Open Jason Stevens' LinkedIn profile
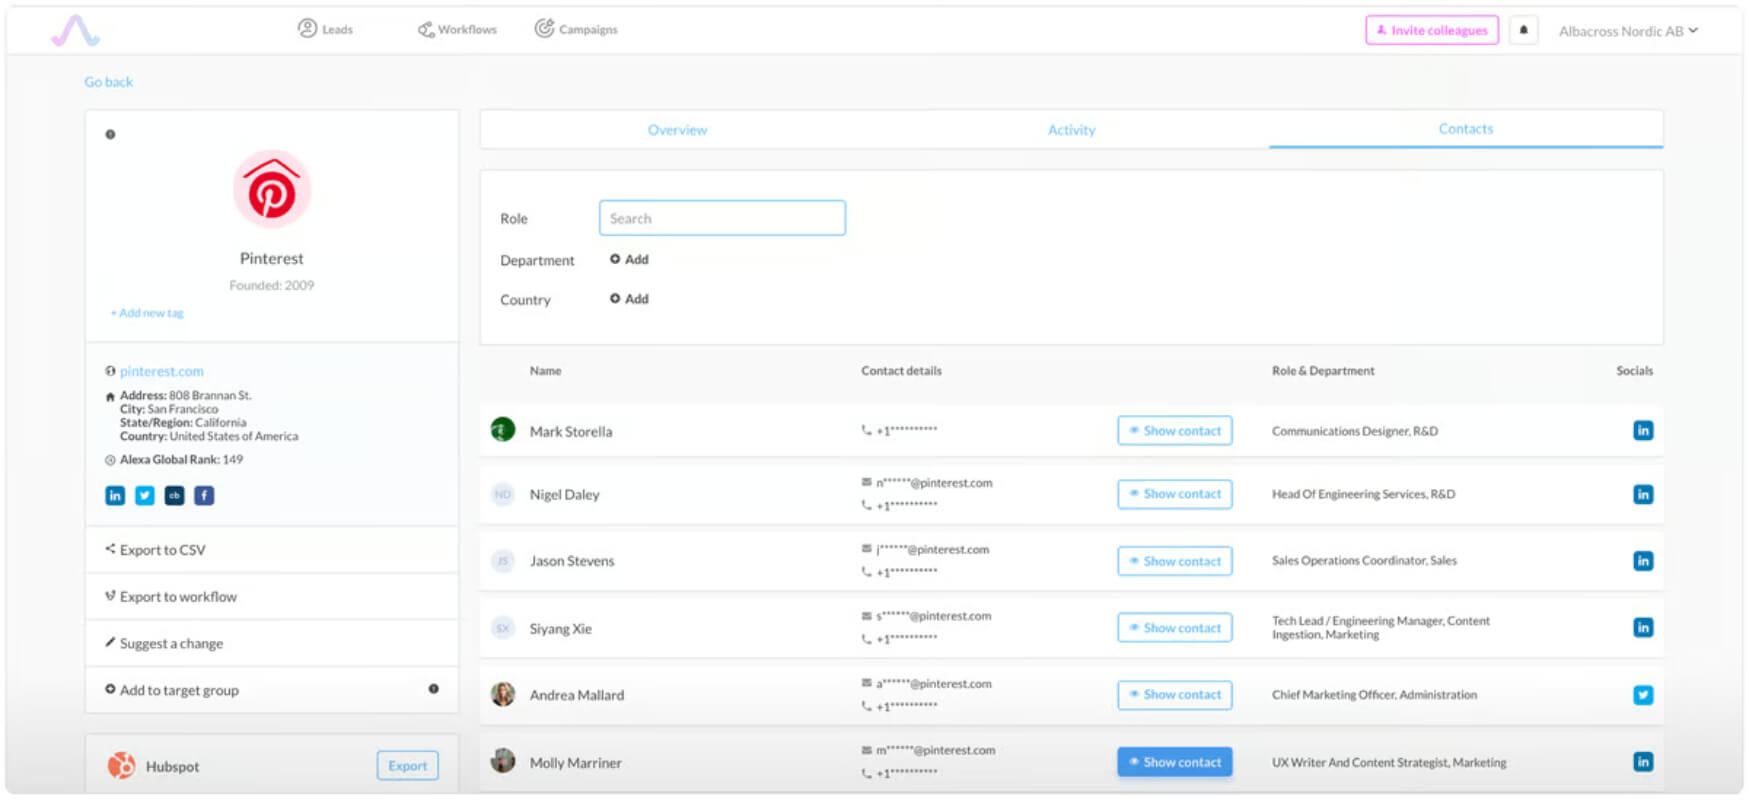 tap(1643, 561)
